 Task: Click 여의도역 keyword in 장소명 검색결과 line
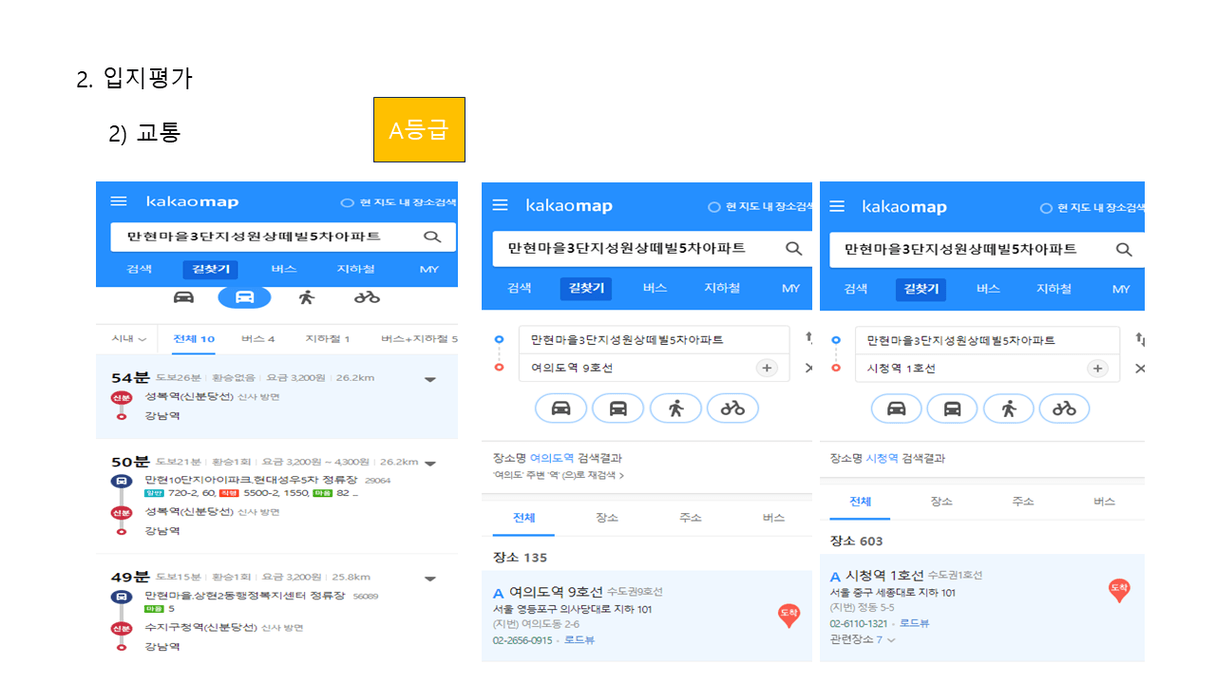coord(550,457)
